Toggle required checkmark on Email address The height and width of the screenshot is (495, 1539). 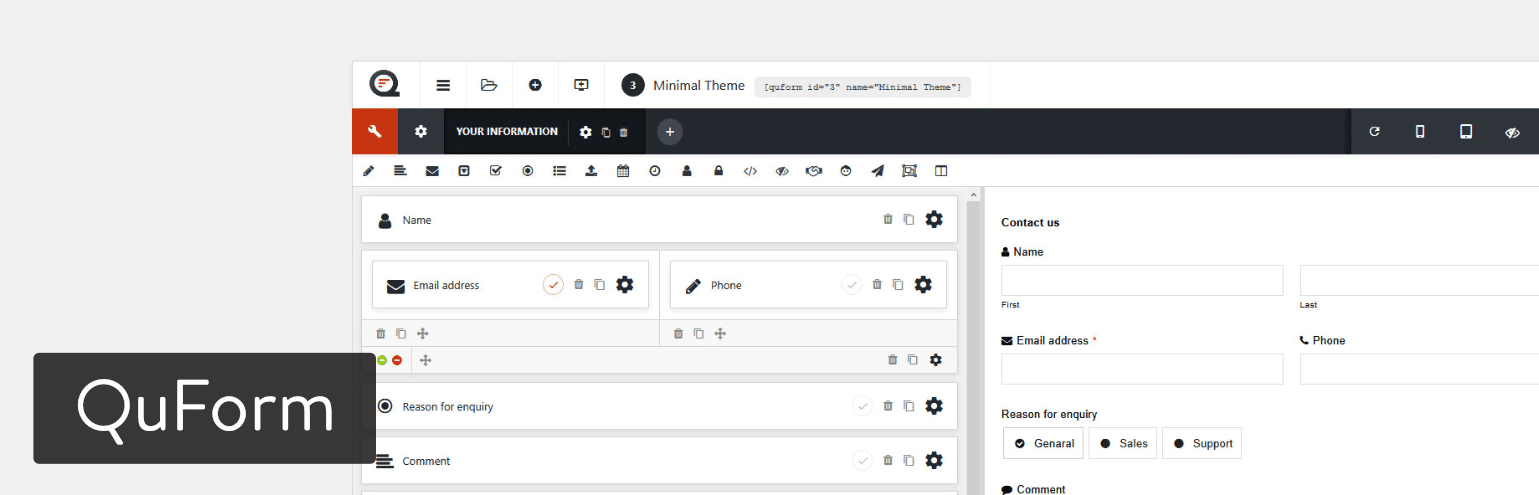click(x=553, y=285)
